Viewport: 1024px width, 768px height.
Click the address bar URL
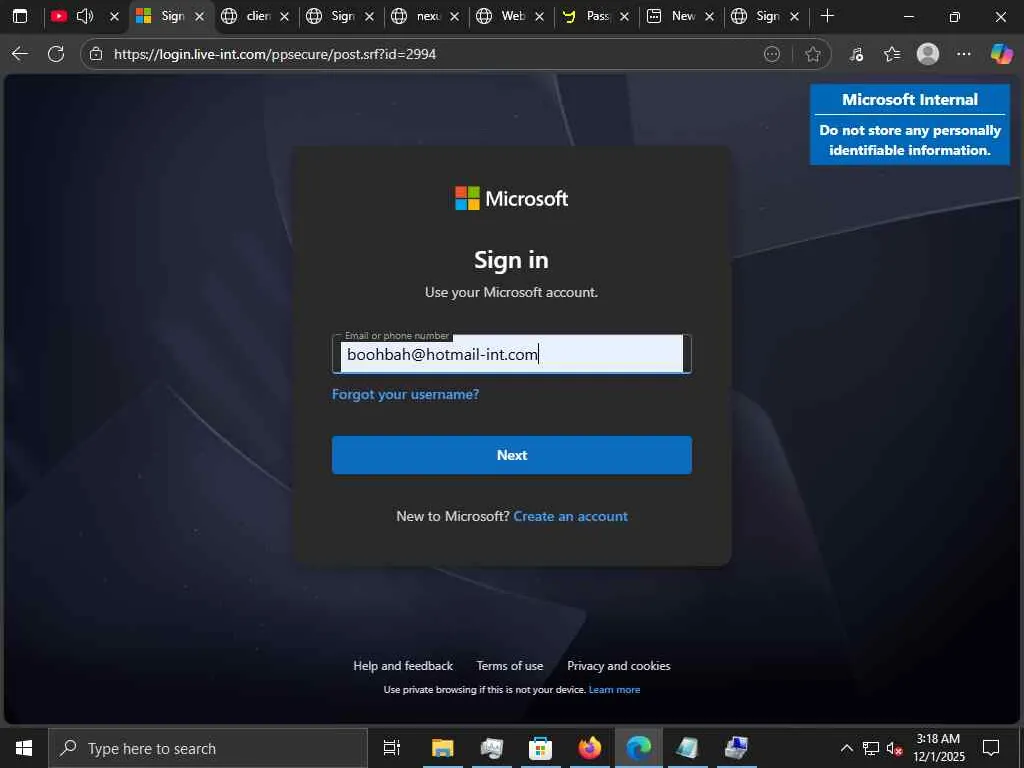[275, 54]
